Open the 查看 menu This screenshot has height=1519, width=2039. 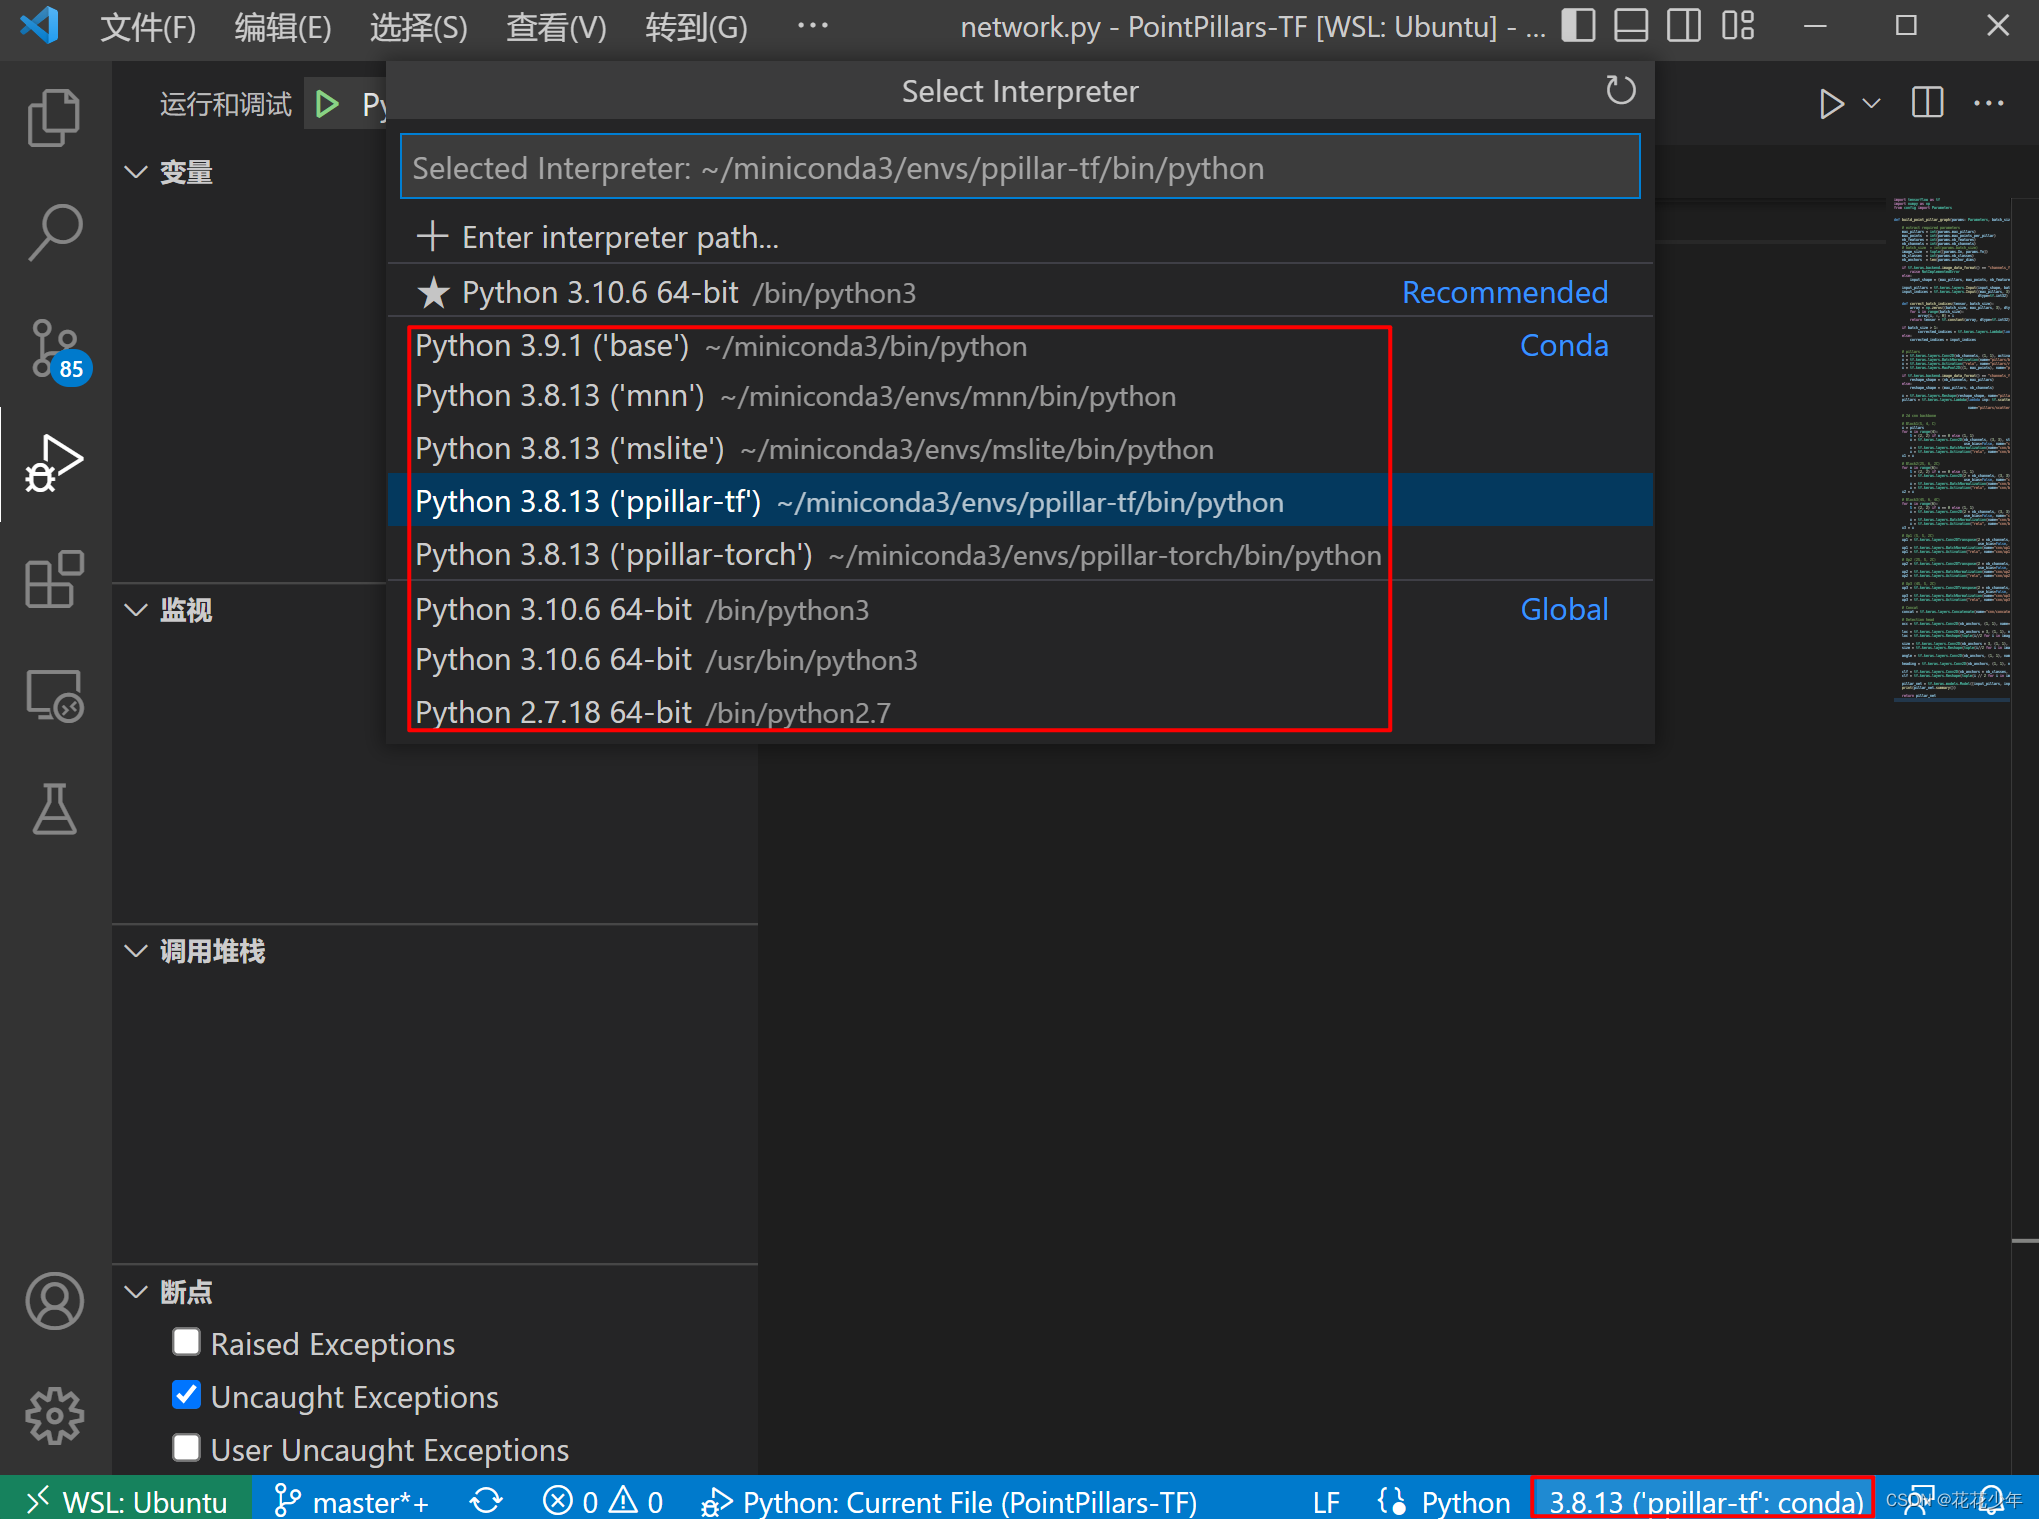pyautogui.click(x=555, y=27)
